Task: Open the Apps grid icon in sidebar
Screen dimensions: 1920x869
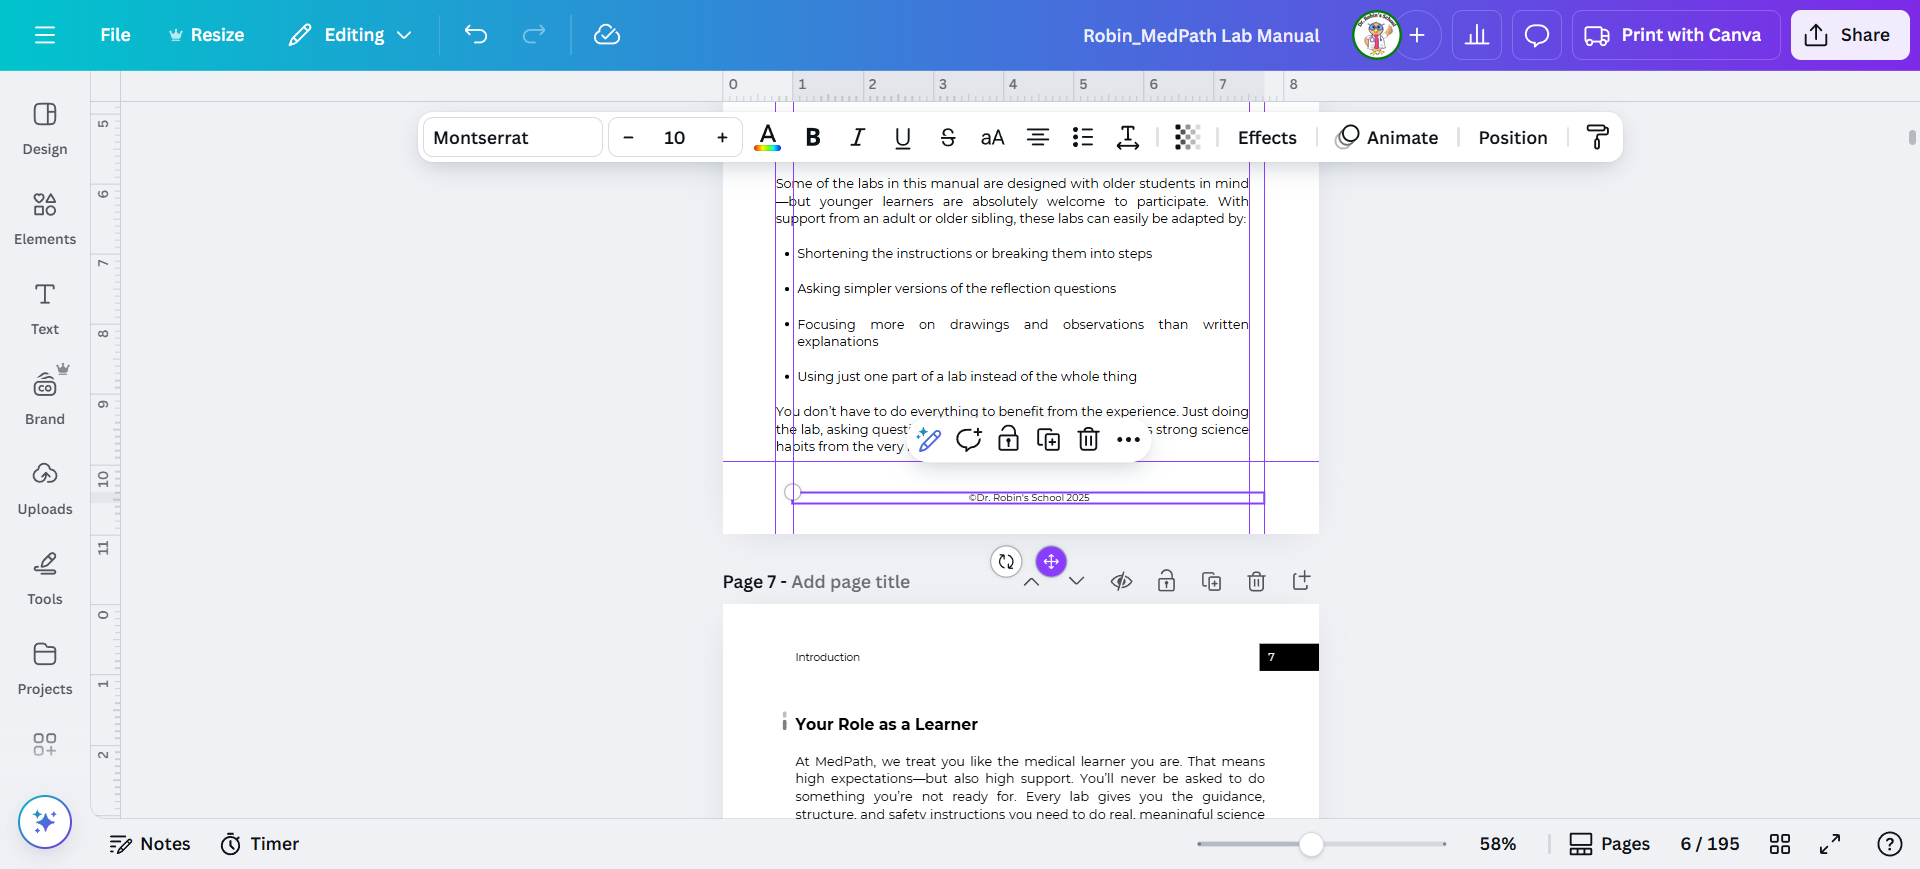Action: point(45,744)
